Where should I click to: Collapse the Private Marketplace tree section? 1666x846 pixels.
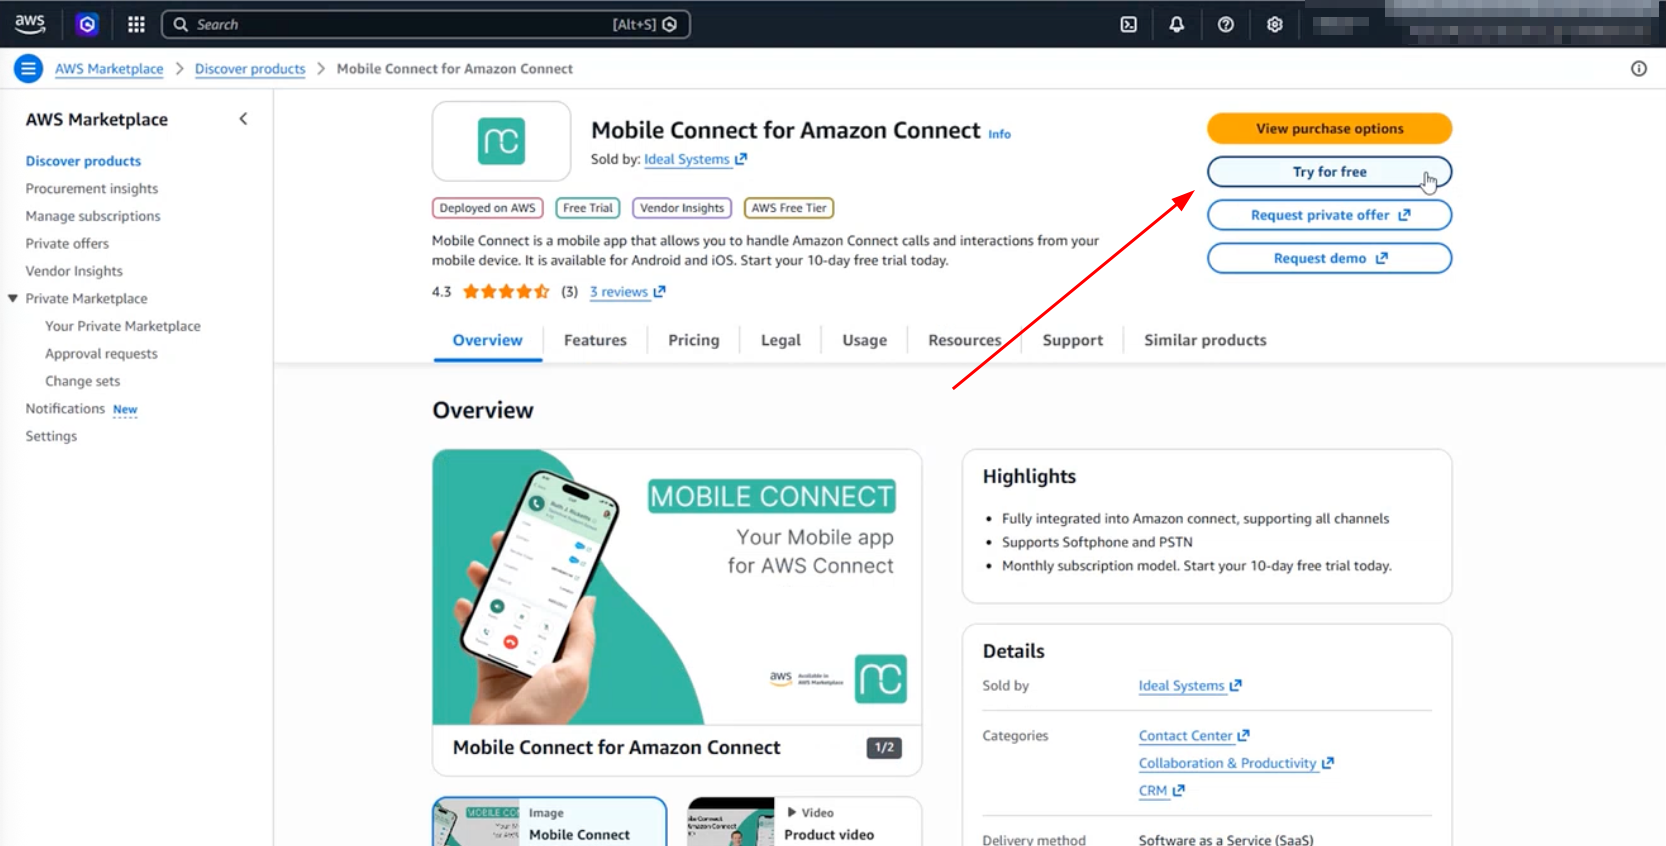click(x=13, y=298)
